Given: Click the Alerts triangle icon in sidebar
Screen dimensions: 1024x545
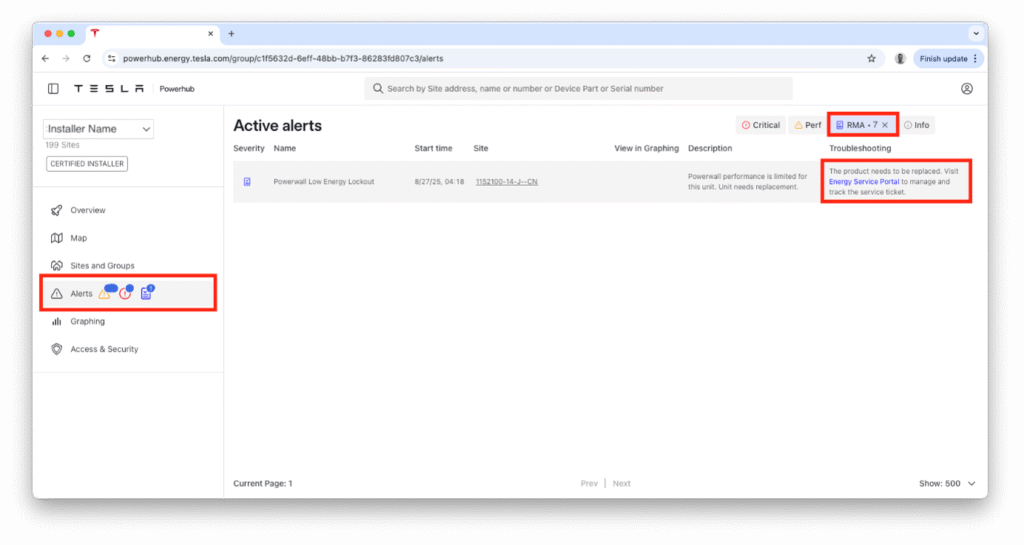Looking at the screenshot, I should point(57,294).
